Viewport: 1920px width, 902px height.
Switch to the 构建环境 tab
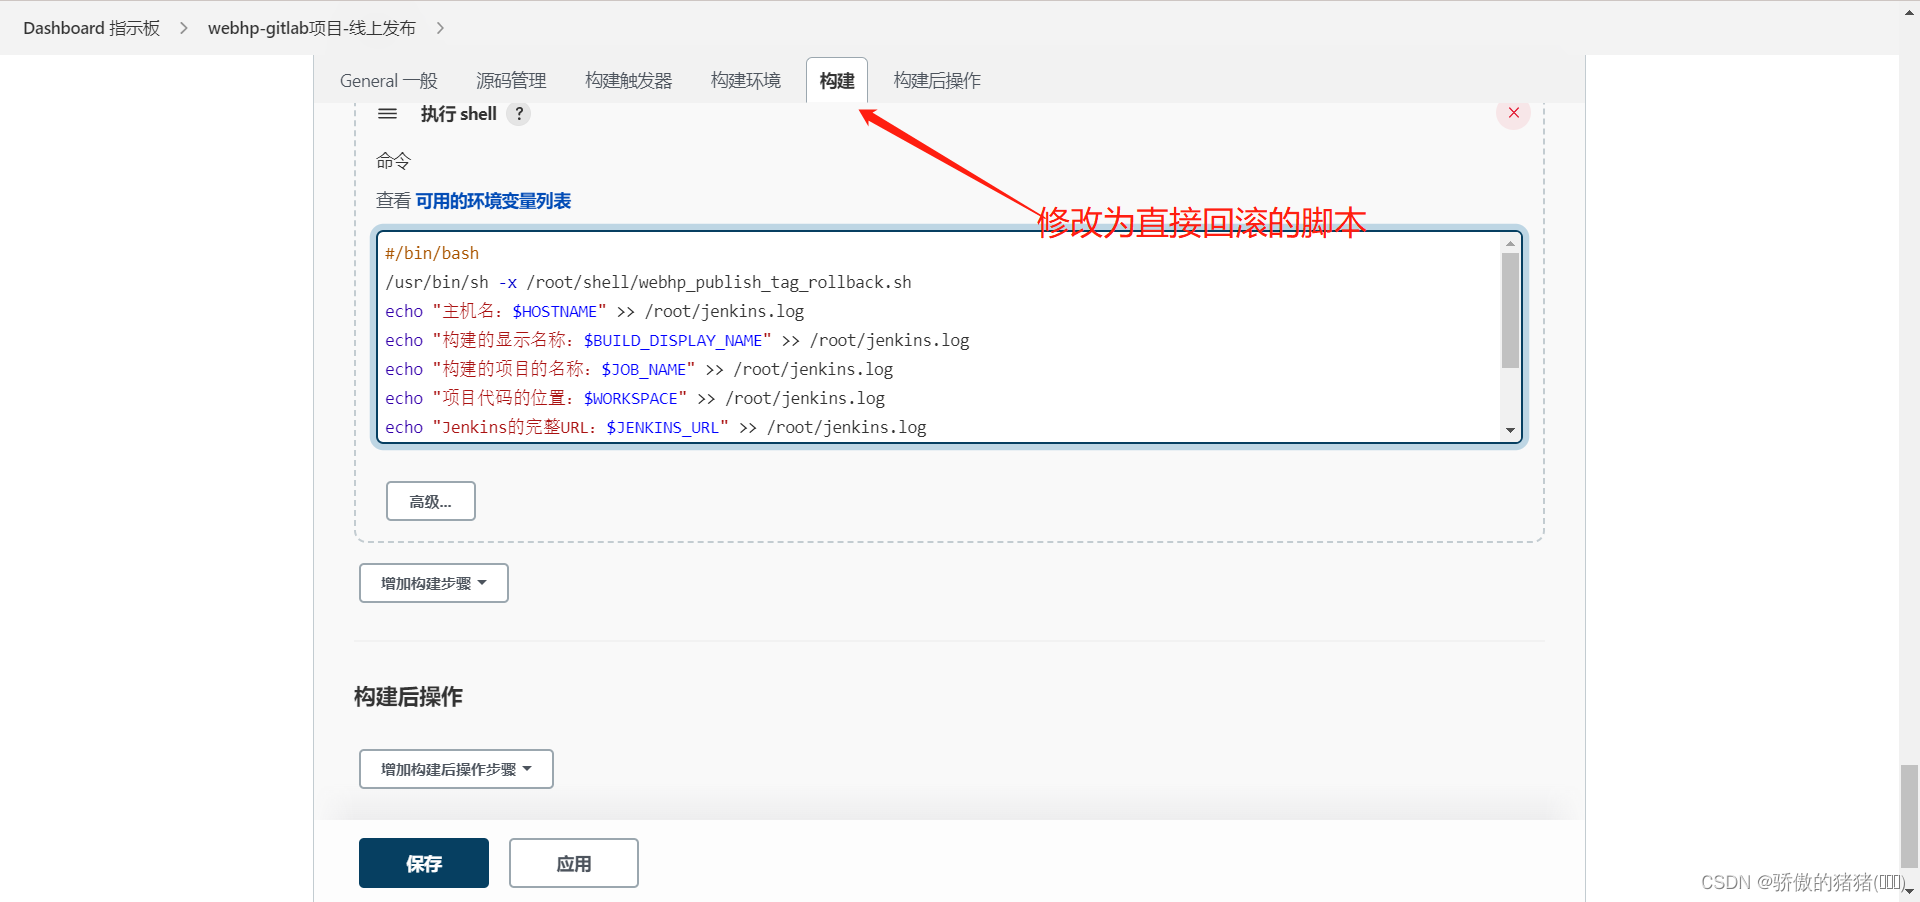tap(745, 80)
